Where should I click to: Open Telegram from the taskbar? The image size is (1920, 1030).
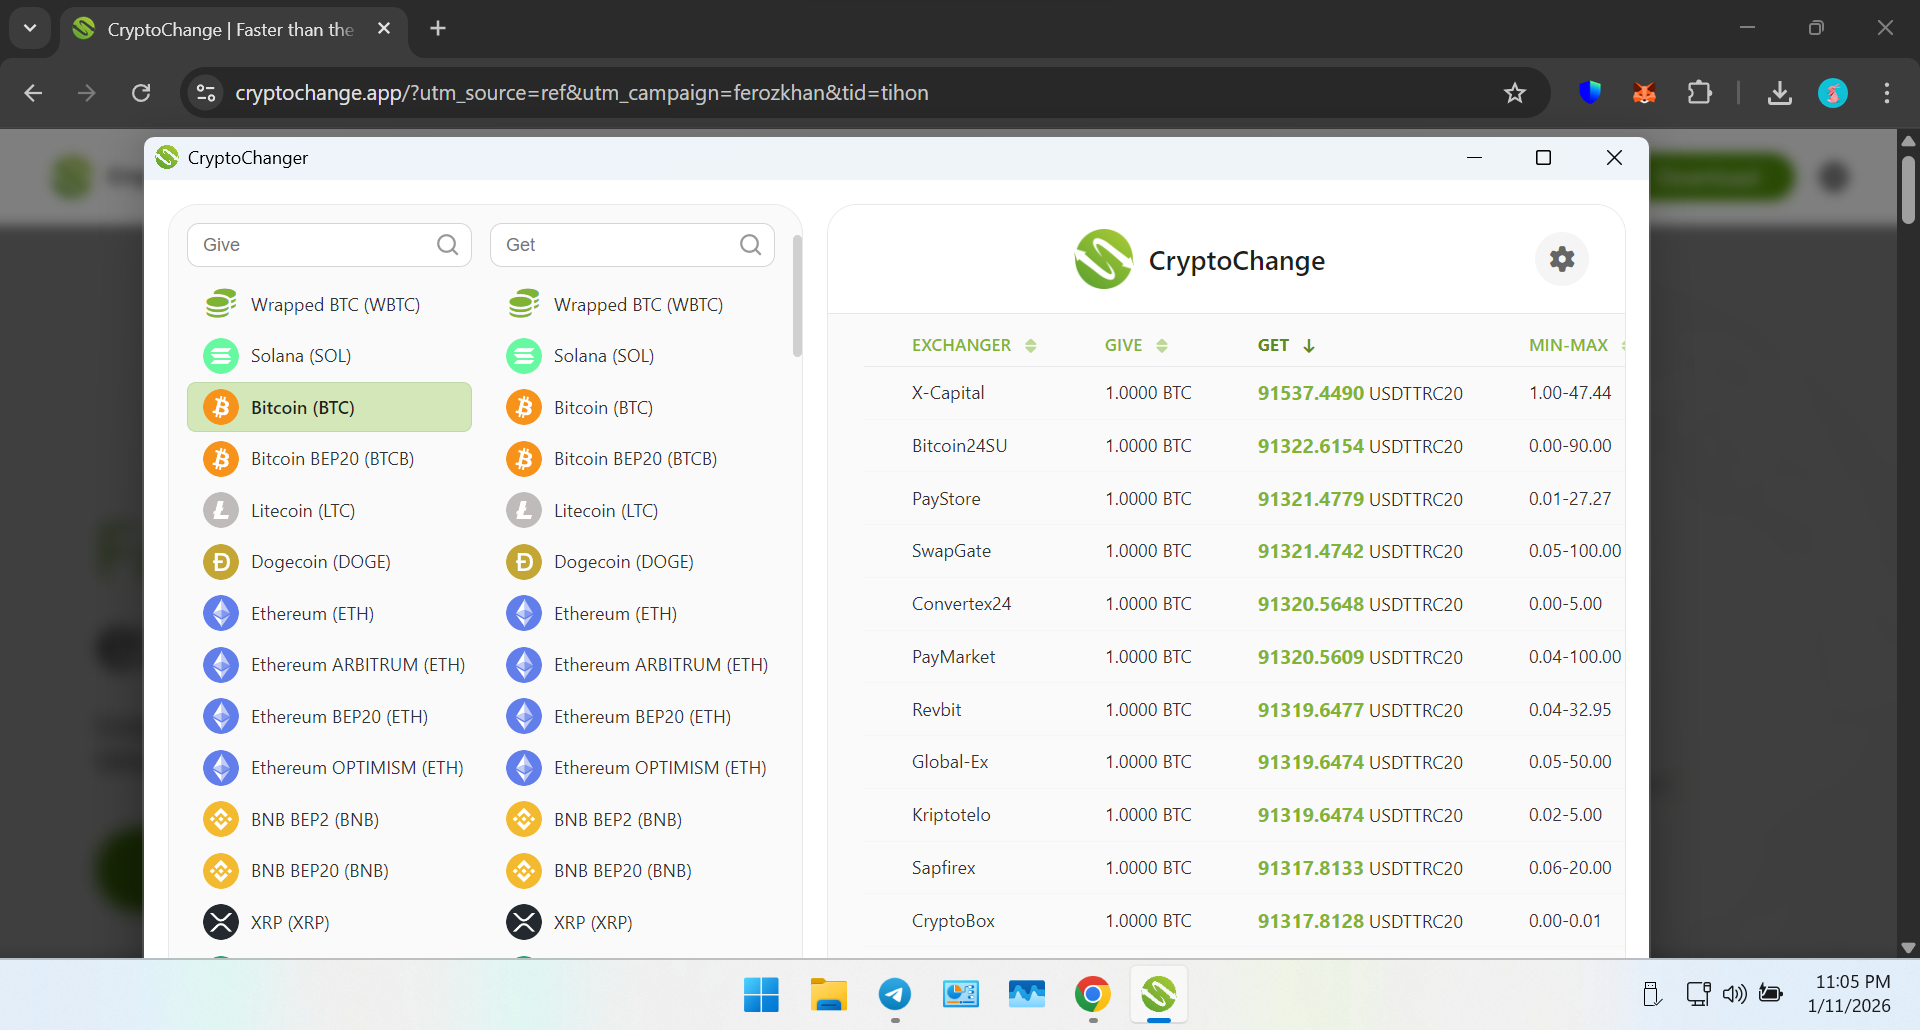pos(895,994)
